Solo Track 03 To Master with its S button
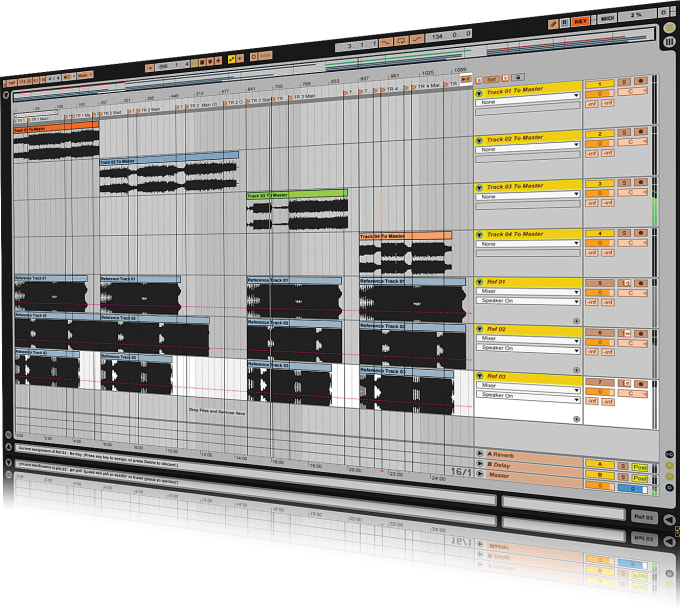This screenshot has width=680, height=609. tap(624, 183)
